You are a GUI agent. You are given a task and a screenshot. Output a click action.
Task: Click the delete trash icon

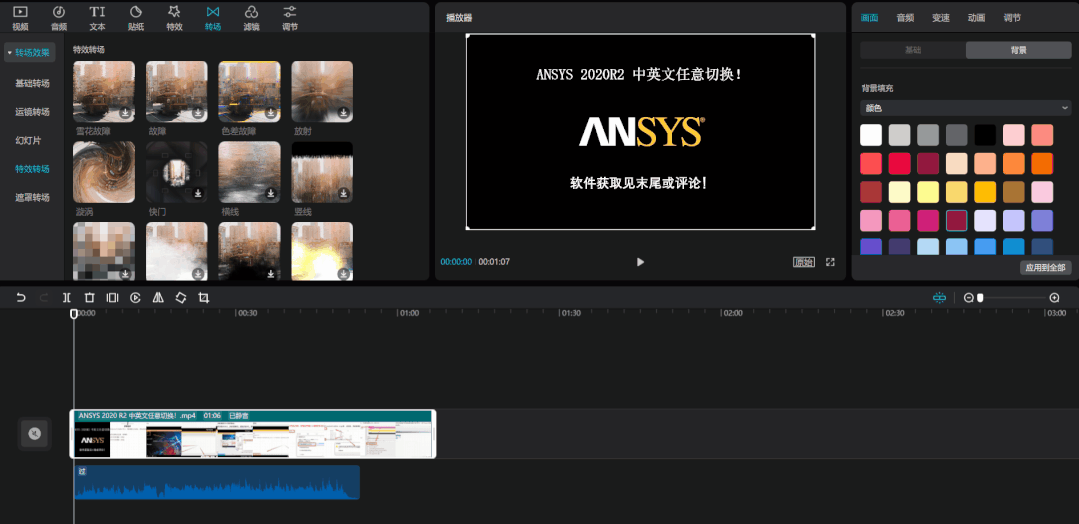pyautogui.click(x=89, y=298)
